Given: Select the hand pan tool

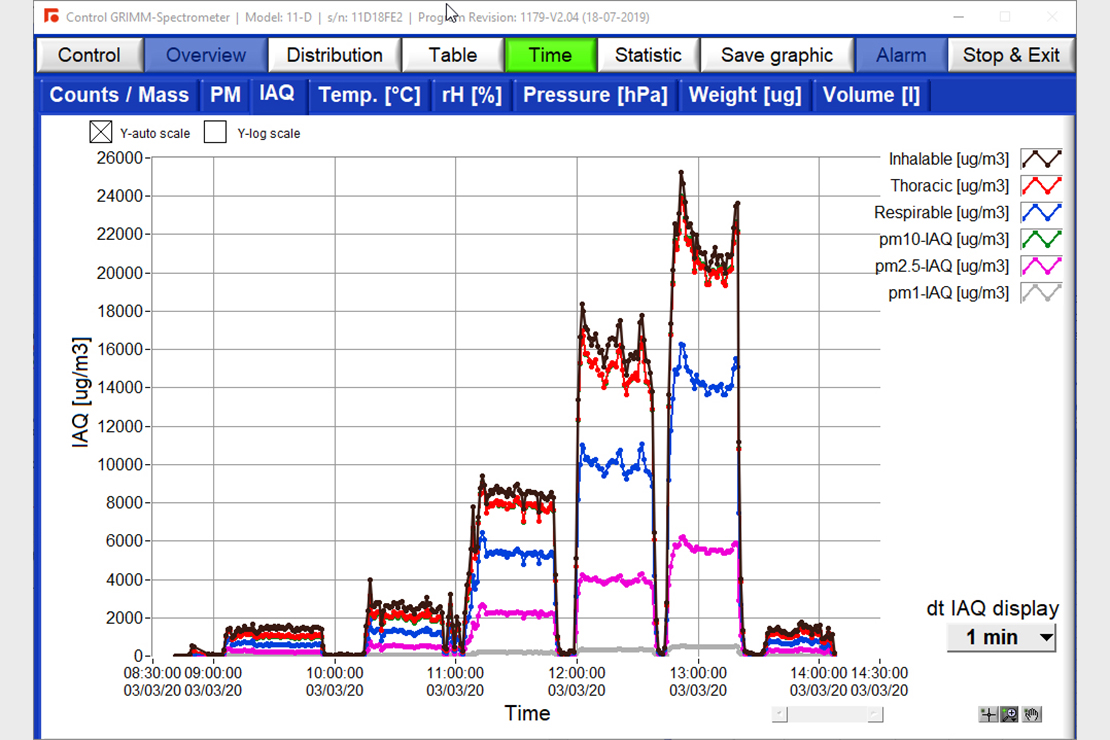Looking at the screenshot, I should (x=1032, y=714).
